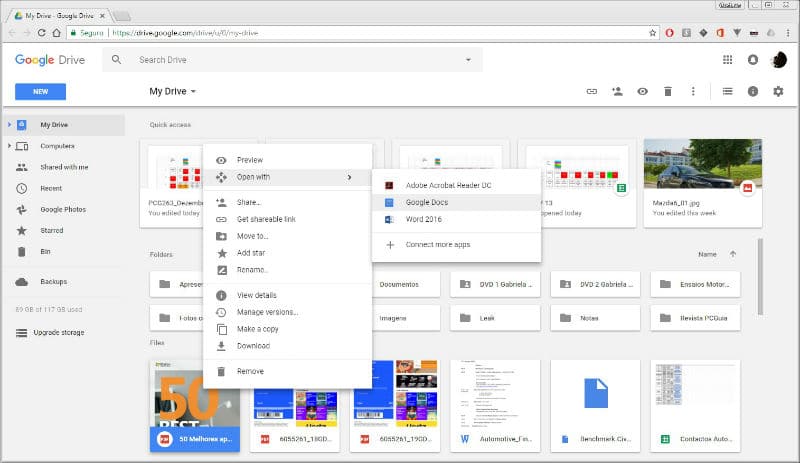Open search options dropdown arrow
This screenshot has width=800, height=463.
(467, 60)
